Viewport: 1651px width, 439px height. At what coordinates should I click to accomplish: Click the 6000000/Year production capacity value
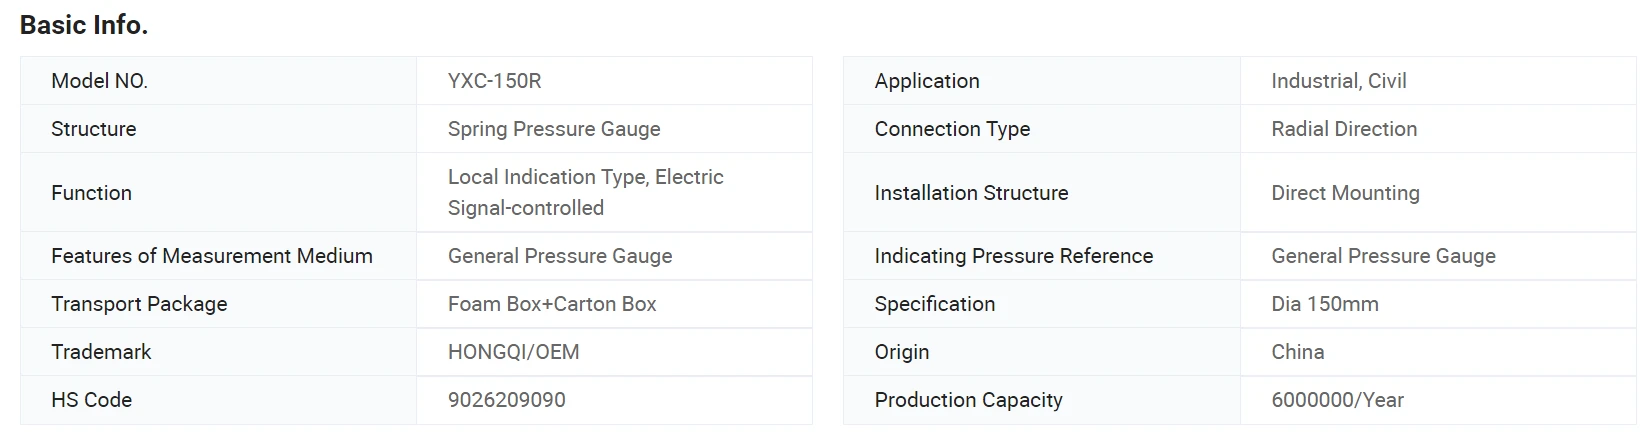1337,400
